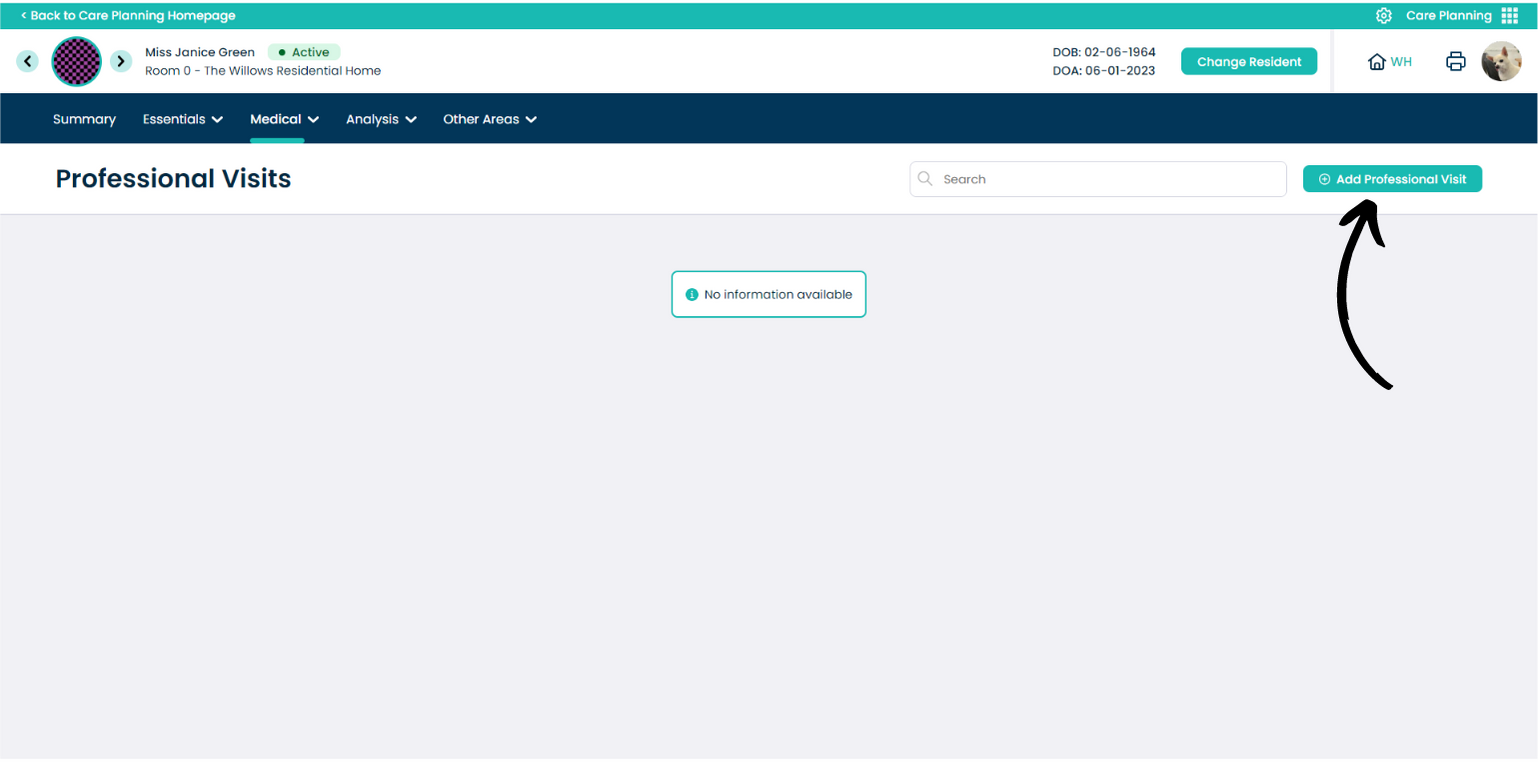Viewport: 1538px width, 763px height.
Task: Click Add Professional Visit button
Action: 1392,179
